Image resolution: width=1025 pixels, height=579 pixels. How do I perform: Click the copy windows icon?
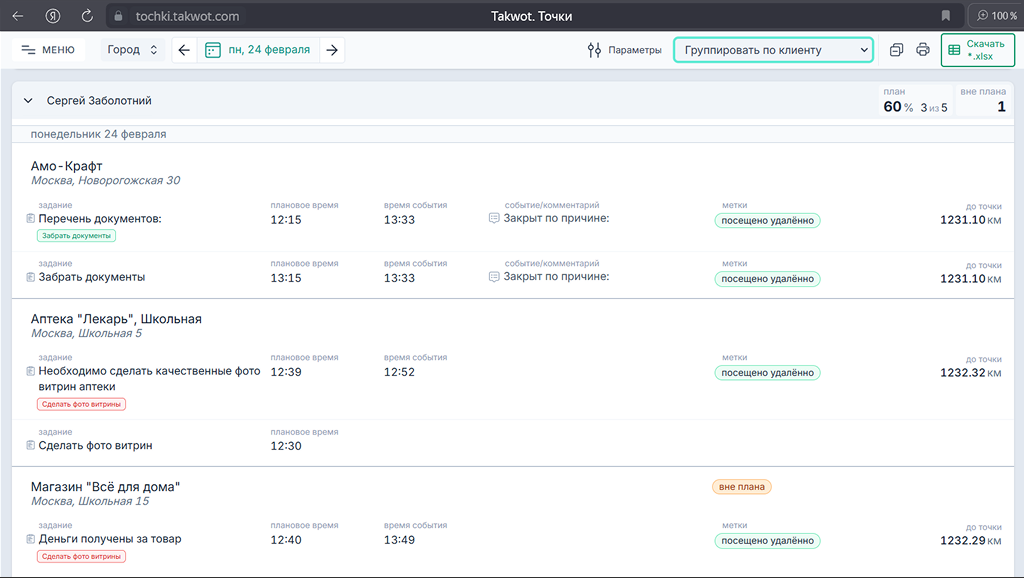click(896, 50)
